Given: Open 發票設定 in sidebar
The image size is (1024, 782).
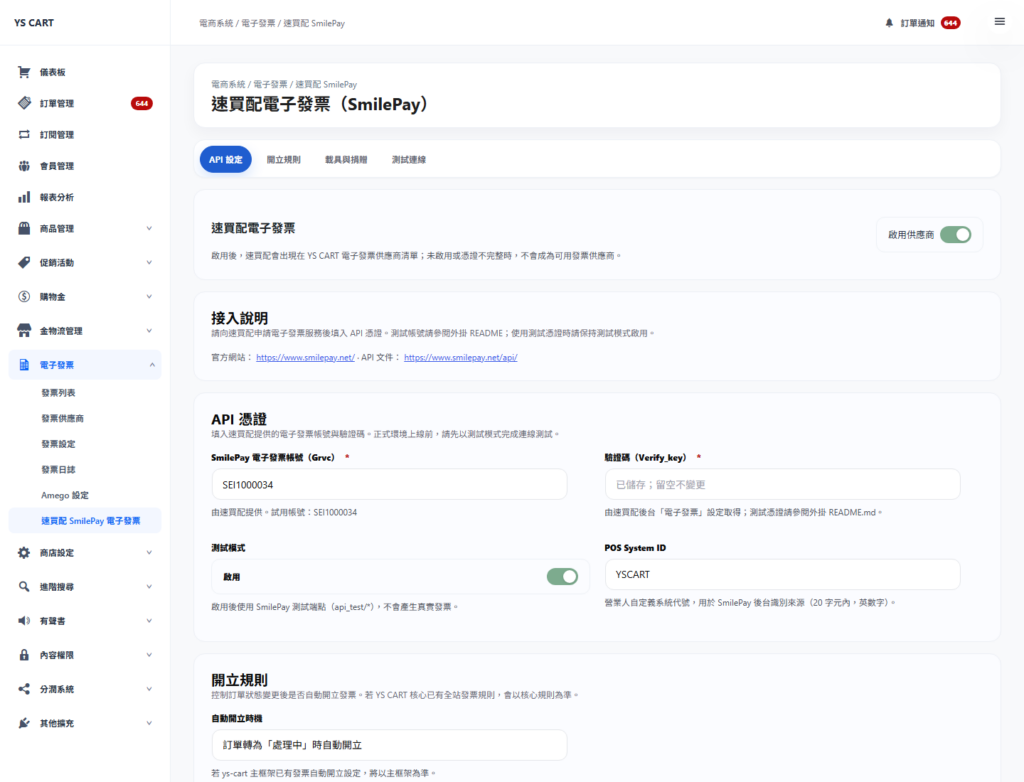Looking at the screenshot, I should click(x=58, y=444).
